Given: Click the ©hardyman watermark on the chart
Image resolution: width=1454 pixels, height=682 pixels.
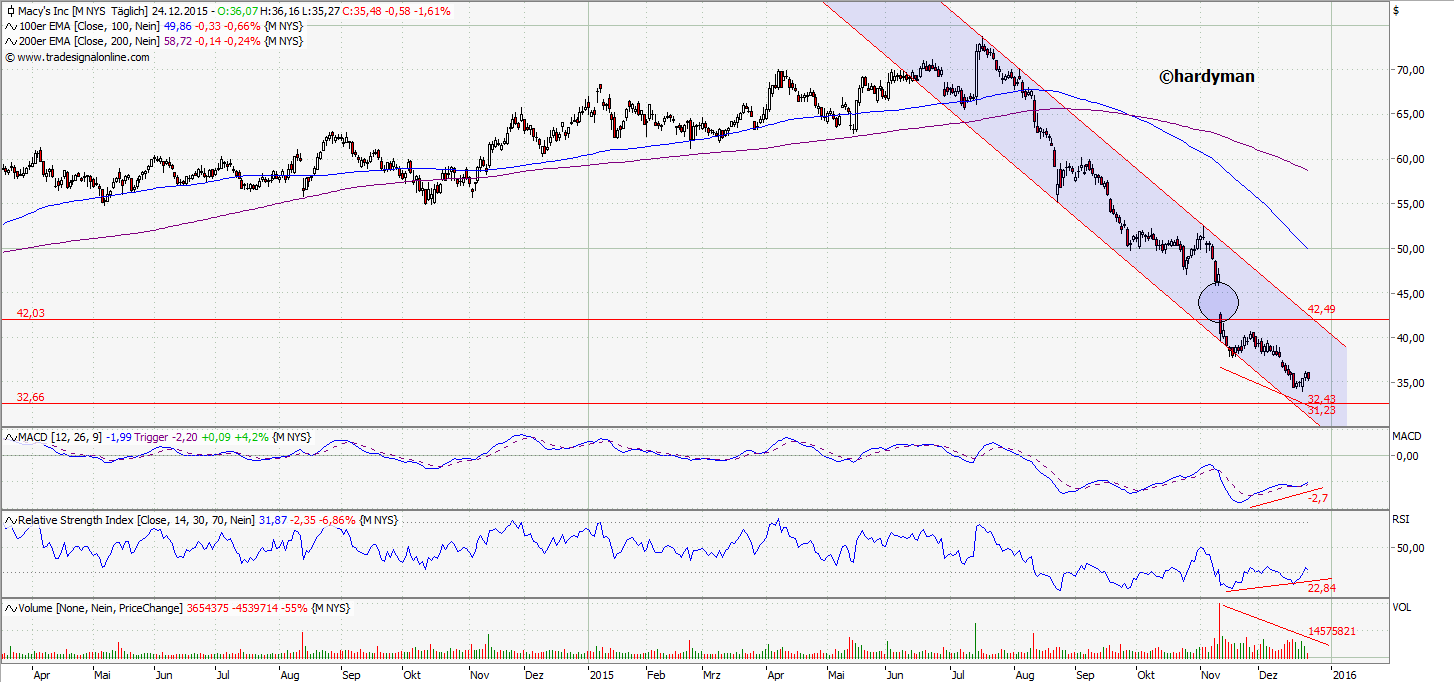Looking at the screenshot, I should click(1206, 76).
